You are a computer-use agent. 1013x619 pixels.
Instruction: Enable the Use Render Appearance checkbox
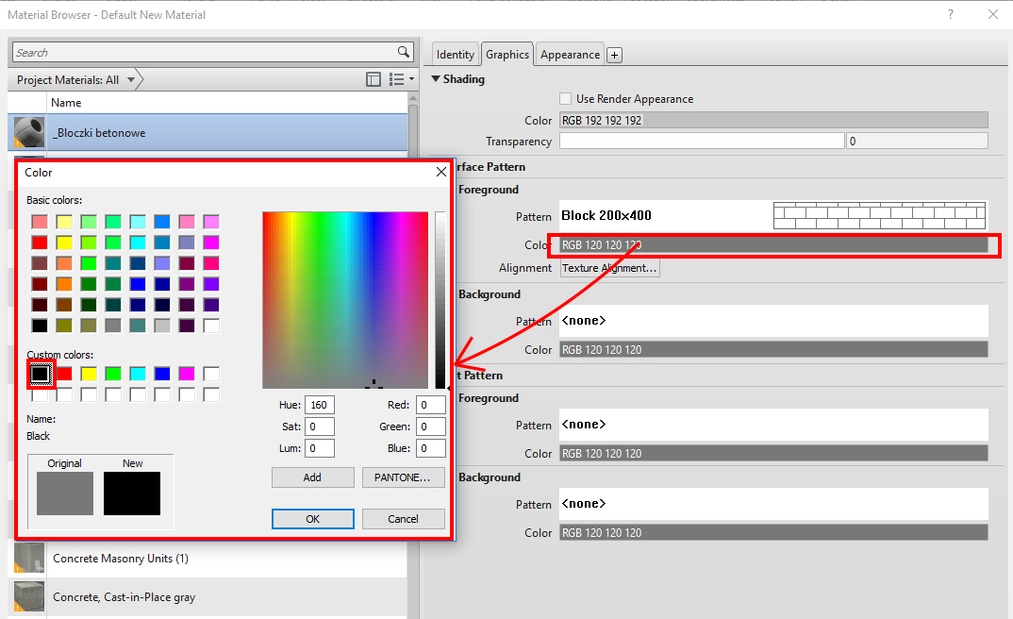coord(564,99)
